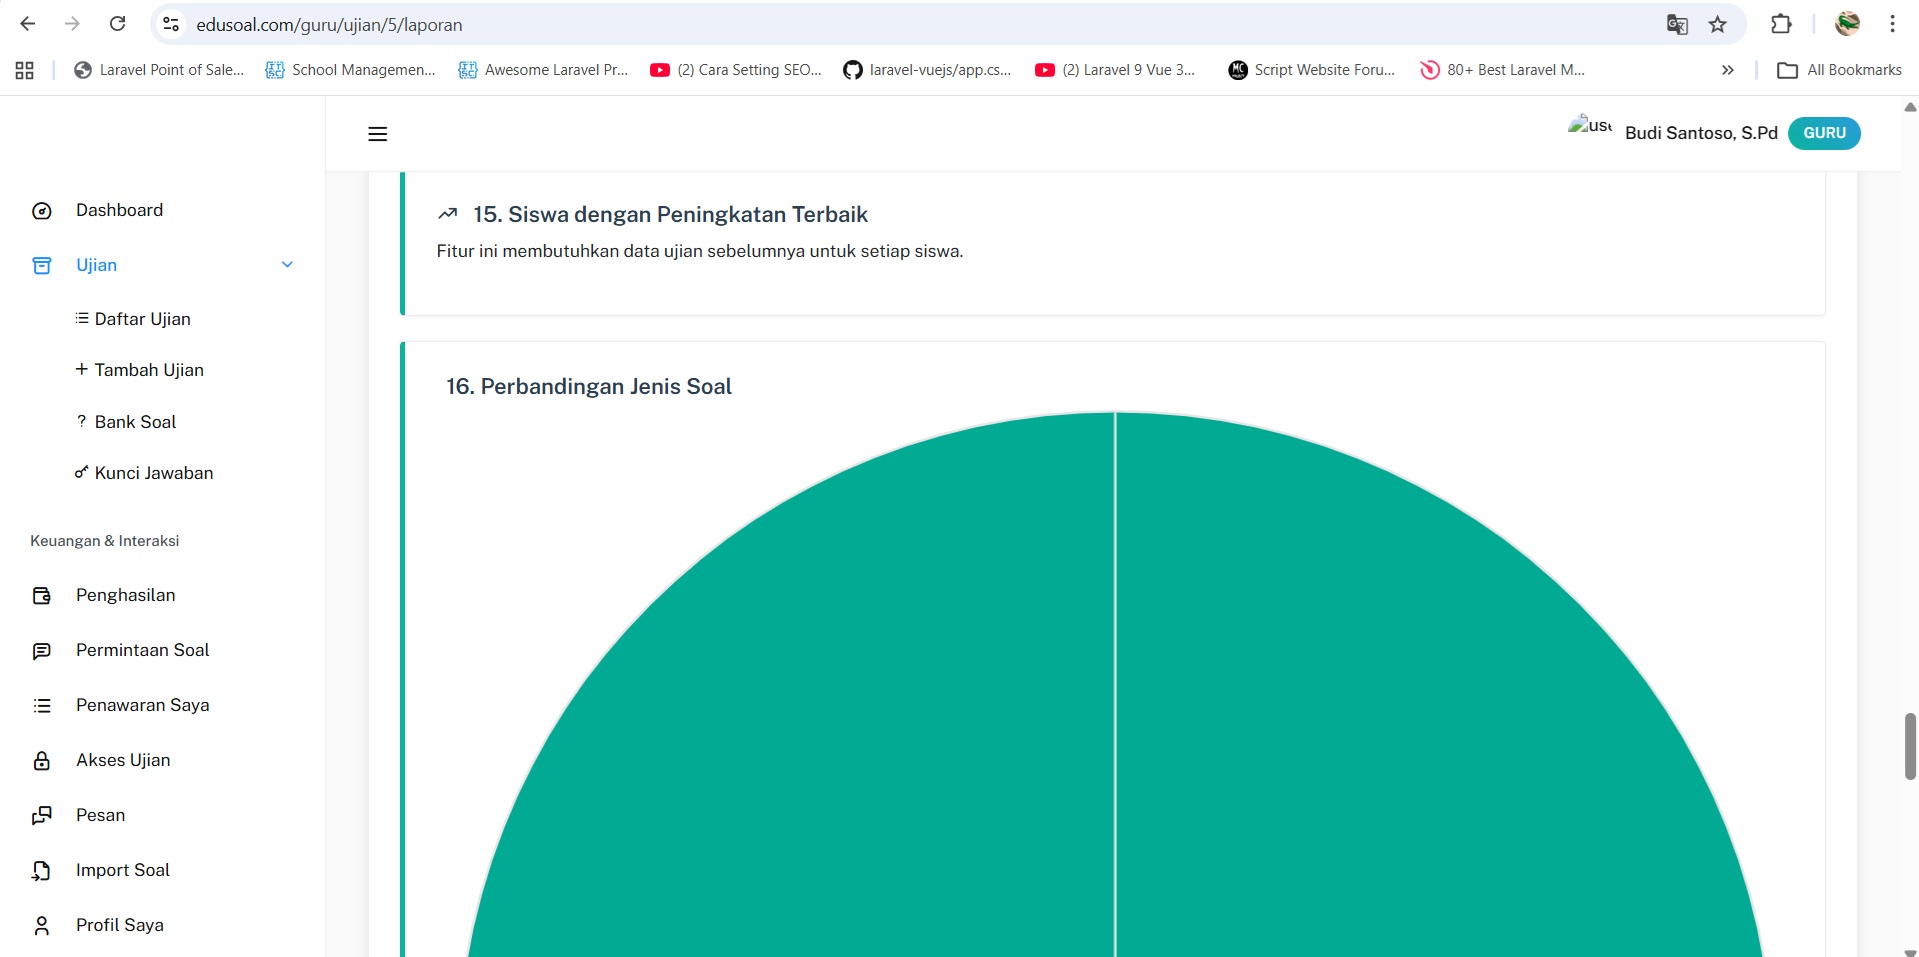Click the Import Soal file icon

coord(42,871)
